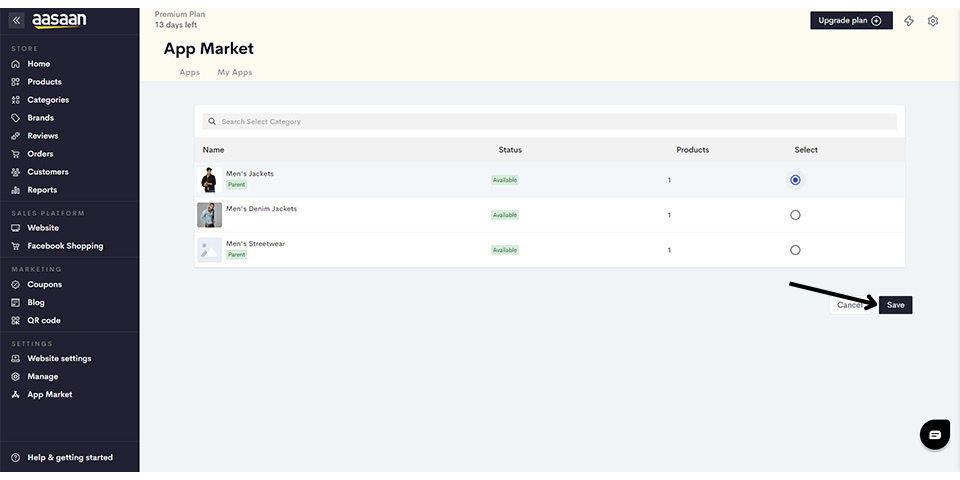This screenshot has width=960, height=480.
Task: Click the QR code icon in sidebar
Action: (16, 321)
